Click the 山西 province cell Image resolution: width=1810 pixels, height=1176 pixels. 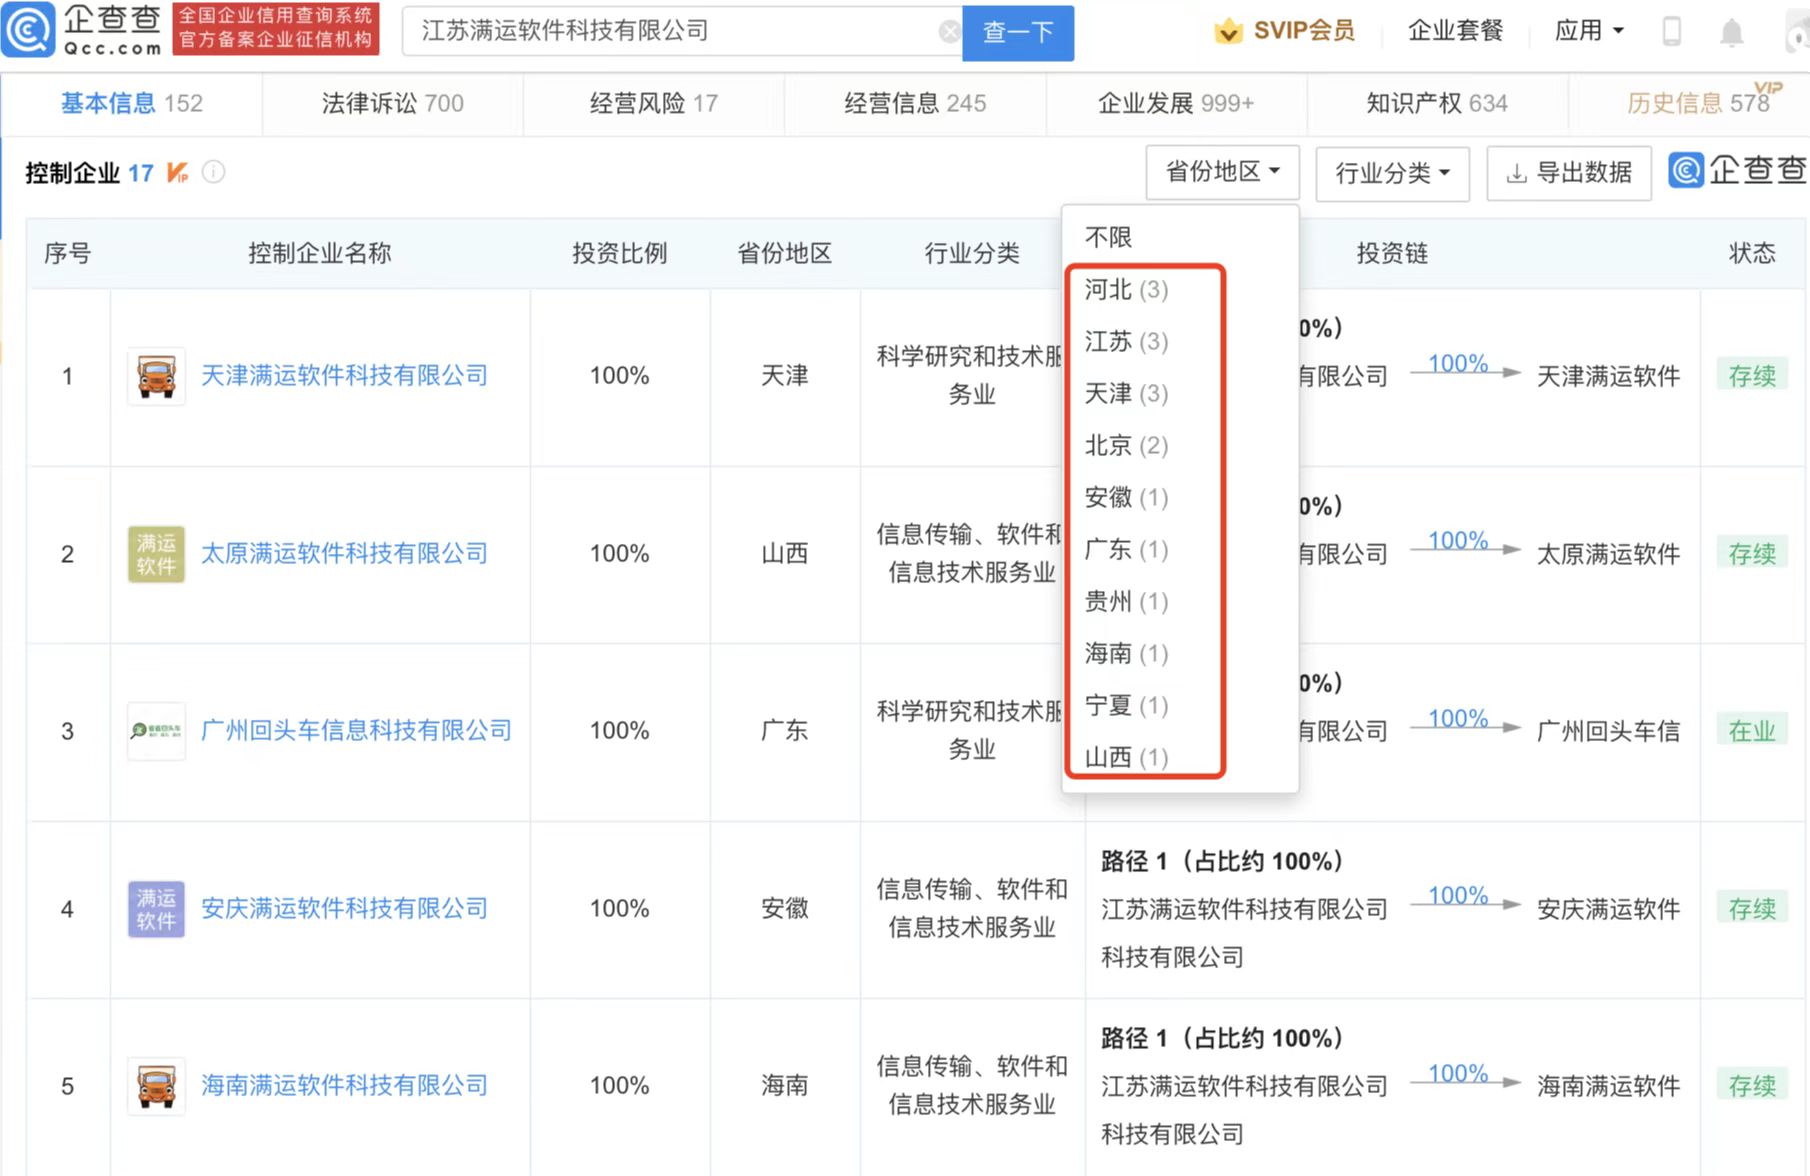point(785,554)
